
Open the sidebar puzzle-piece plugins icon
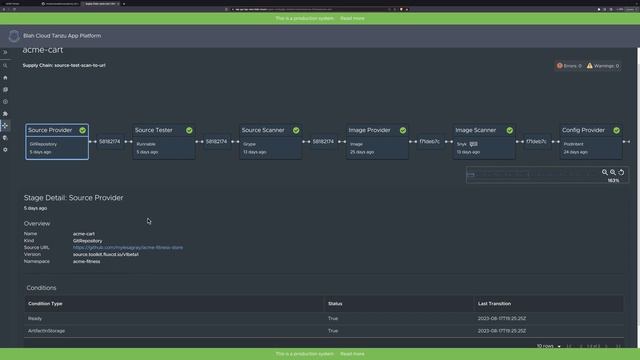tap(5, 113)
